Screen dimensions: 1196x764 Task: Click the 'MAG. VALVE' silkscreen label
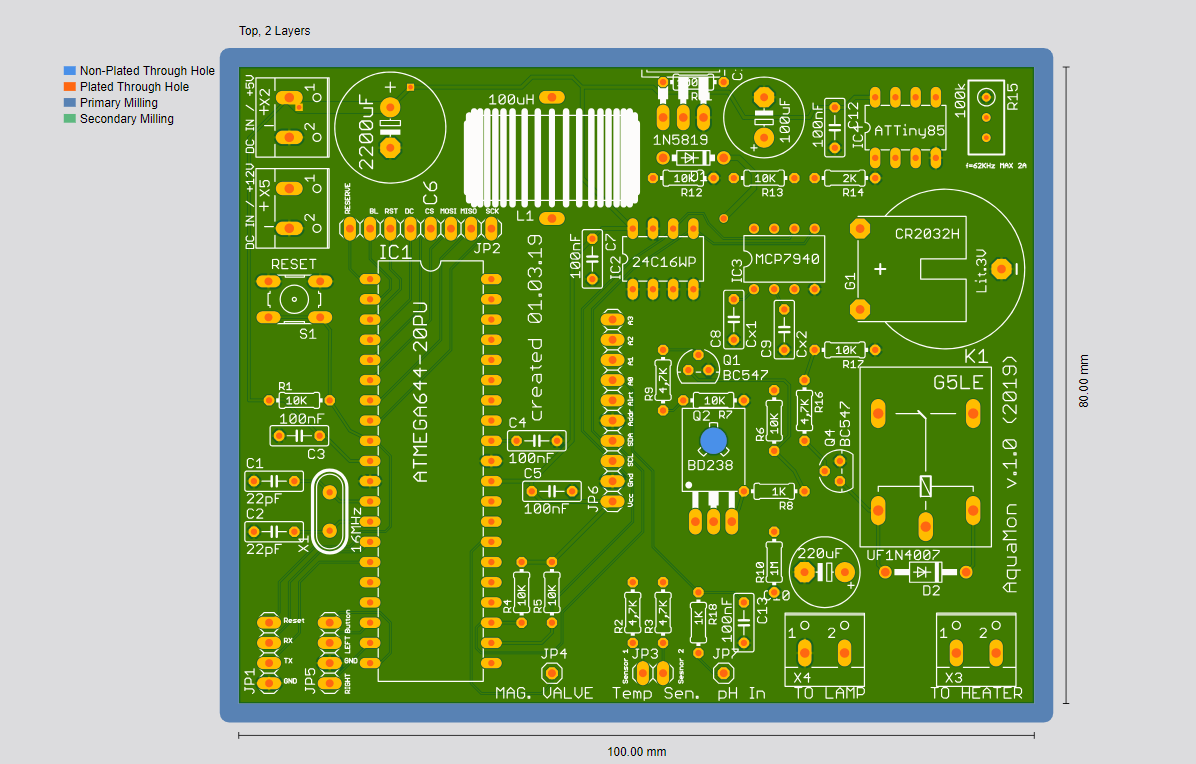point(544,693)
